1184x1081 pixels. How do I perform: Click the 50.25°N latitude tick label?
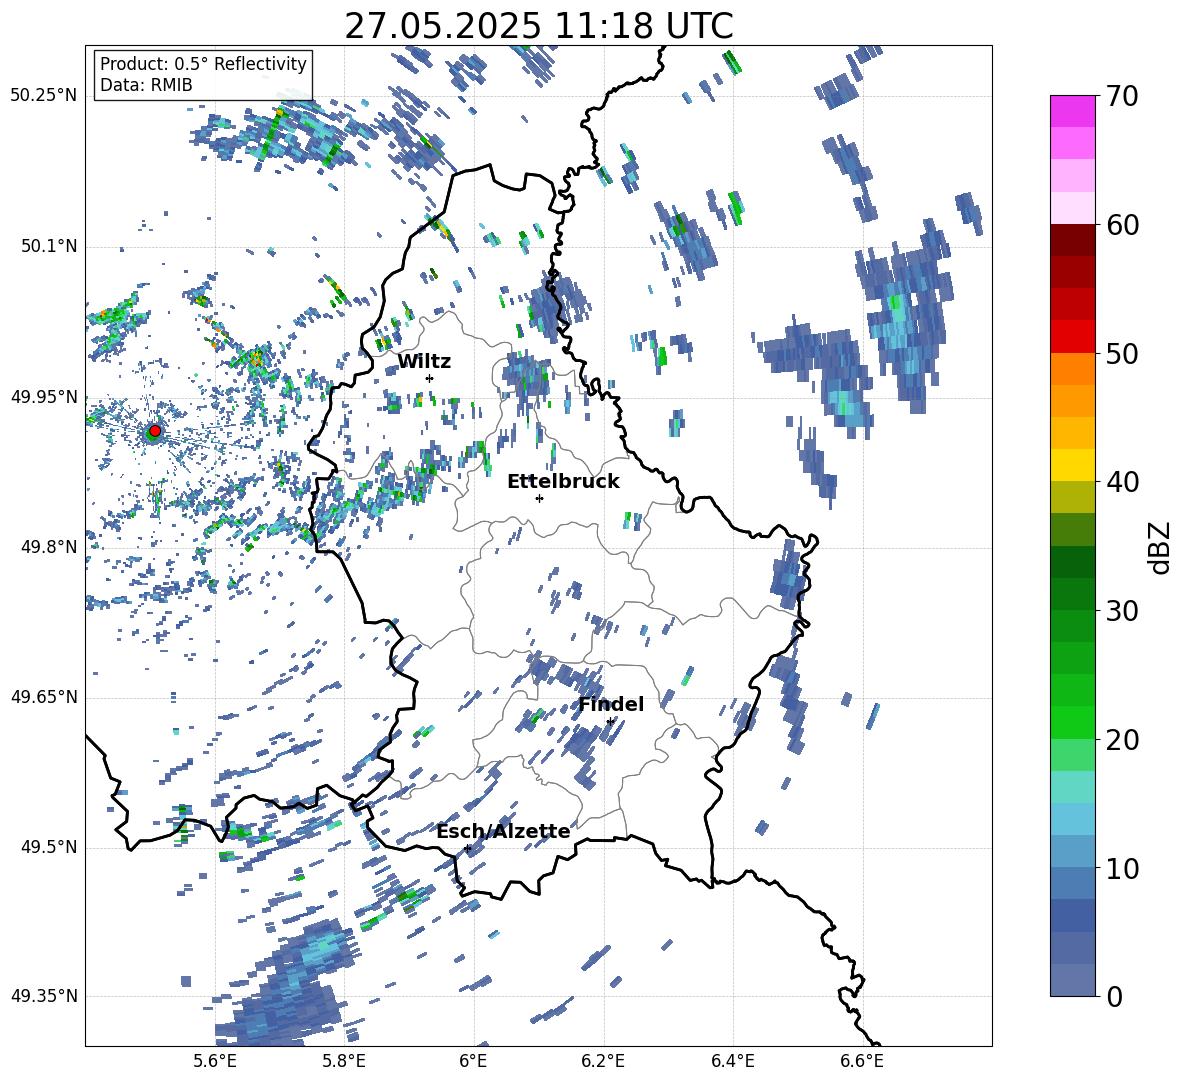(44, 96)
